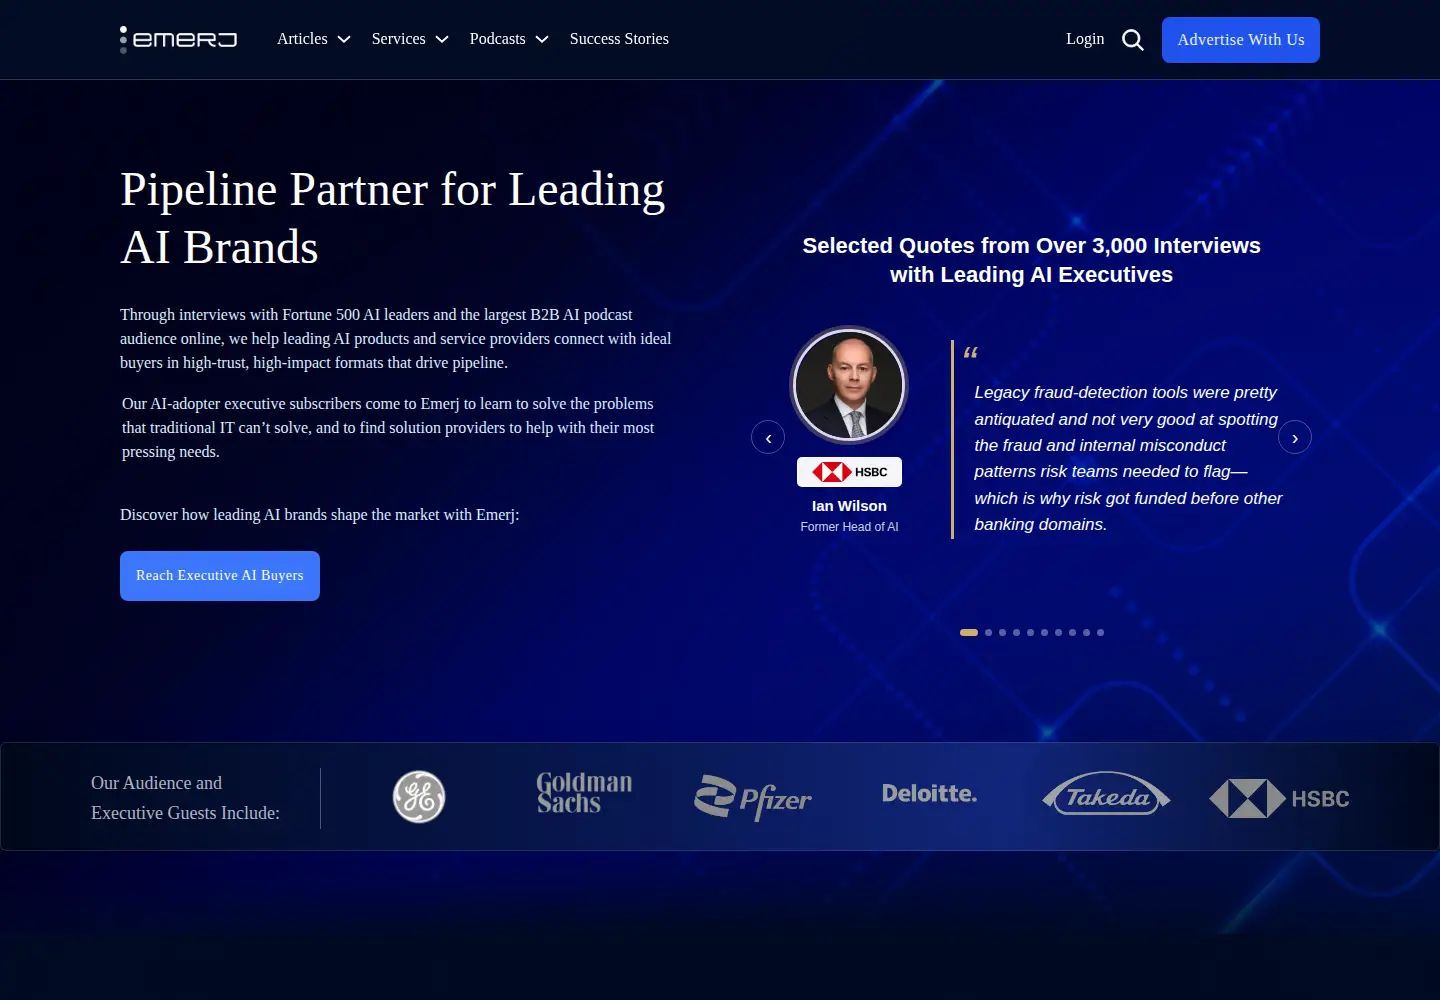Expand the Services dropdown chevron

pos(442,40)
